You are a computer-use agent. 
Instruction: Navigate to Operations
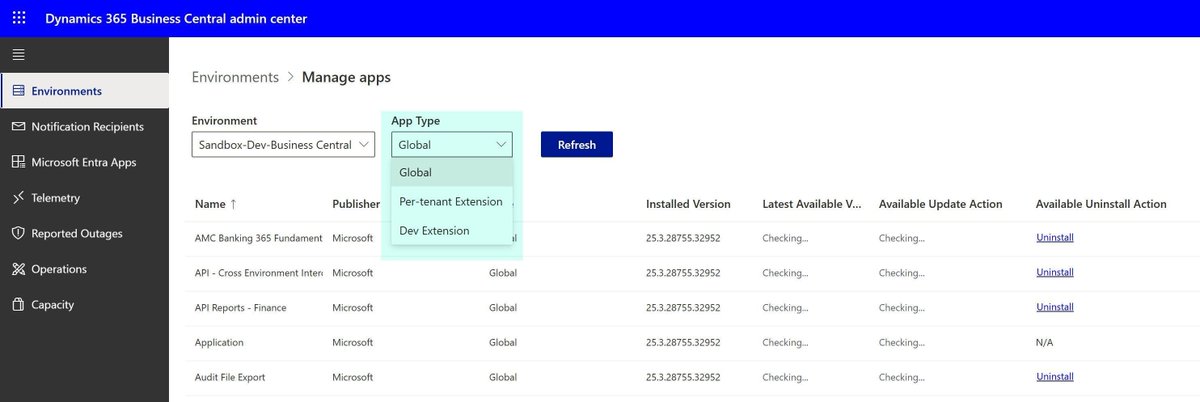point(59,269)
